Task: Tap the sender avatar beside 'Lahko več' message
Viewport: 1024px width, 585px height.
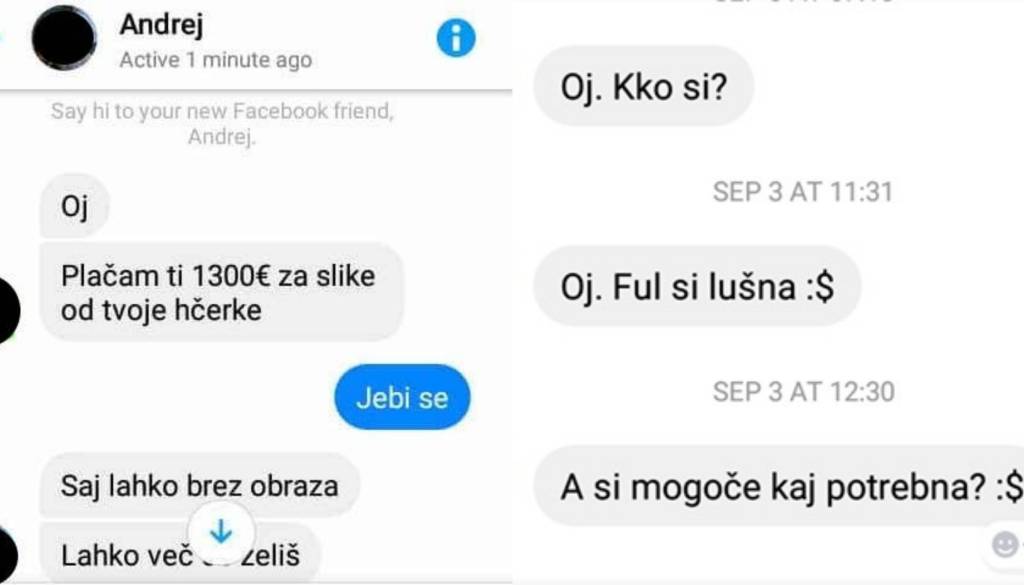Action: [7, 555]
